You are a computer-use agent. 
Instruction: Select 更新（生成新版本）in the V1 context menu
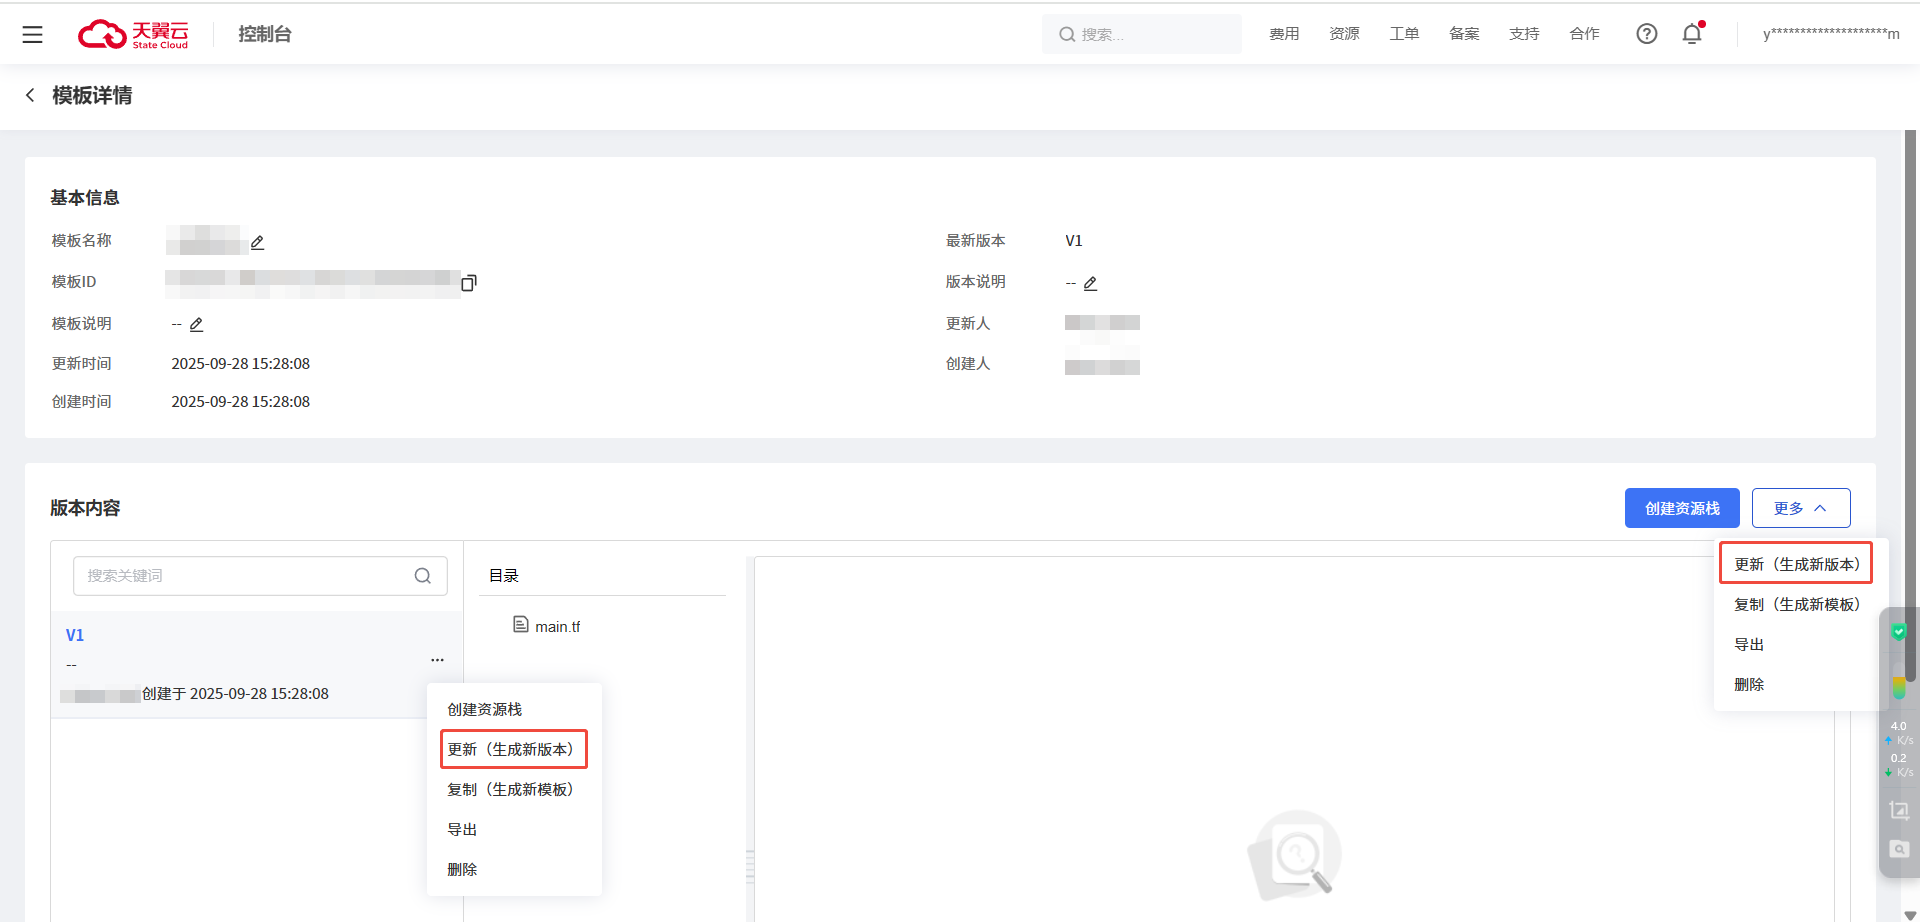click(514, 749)
